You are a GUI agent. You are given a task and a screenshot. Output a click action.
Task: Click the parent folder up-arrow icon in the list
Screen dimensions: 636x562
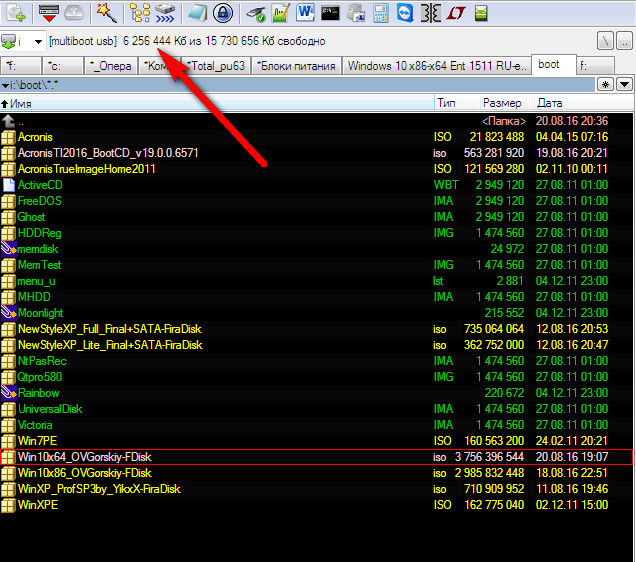[8, 121]
